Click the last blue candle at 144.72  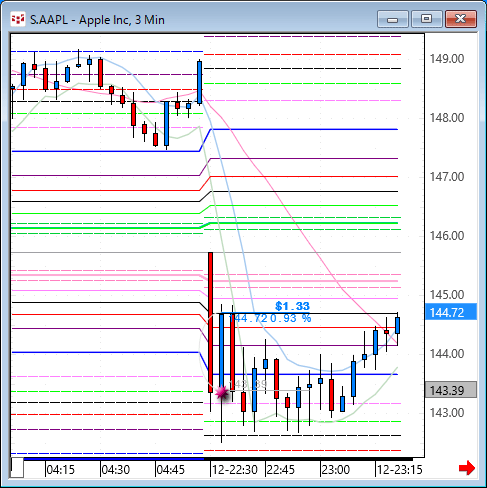pos(397,325)
